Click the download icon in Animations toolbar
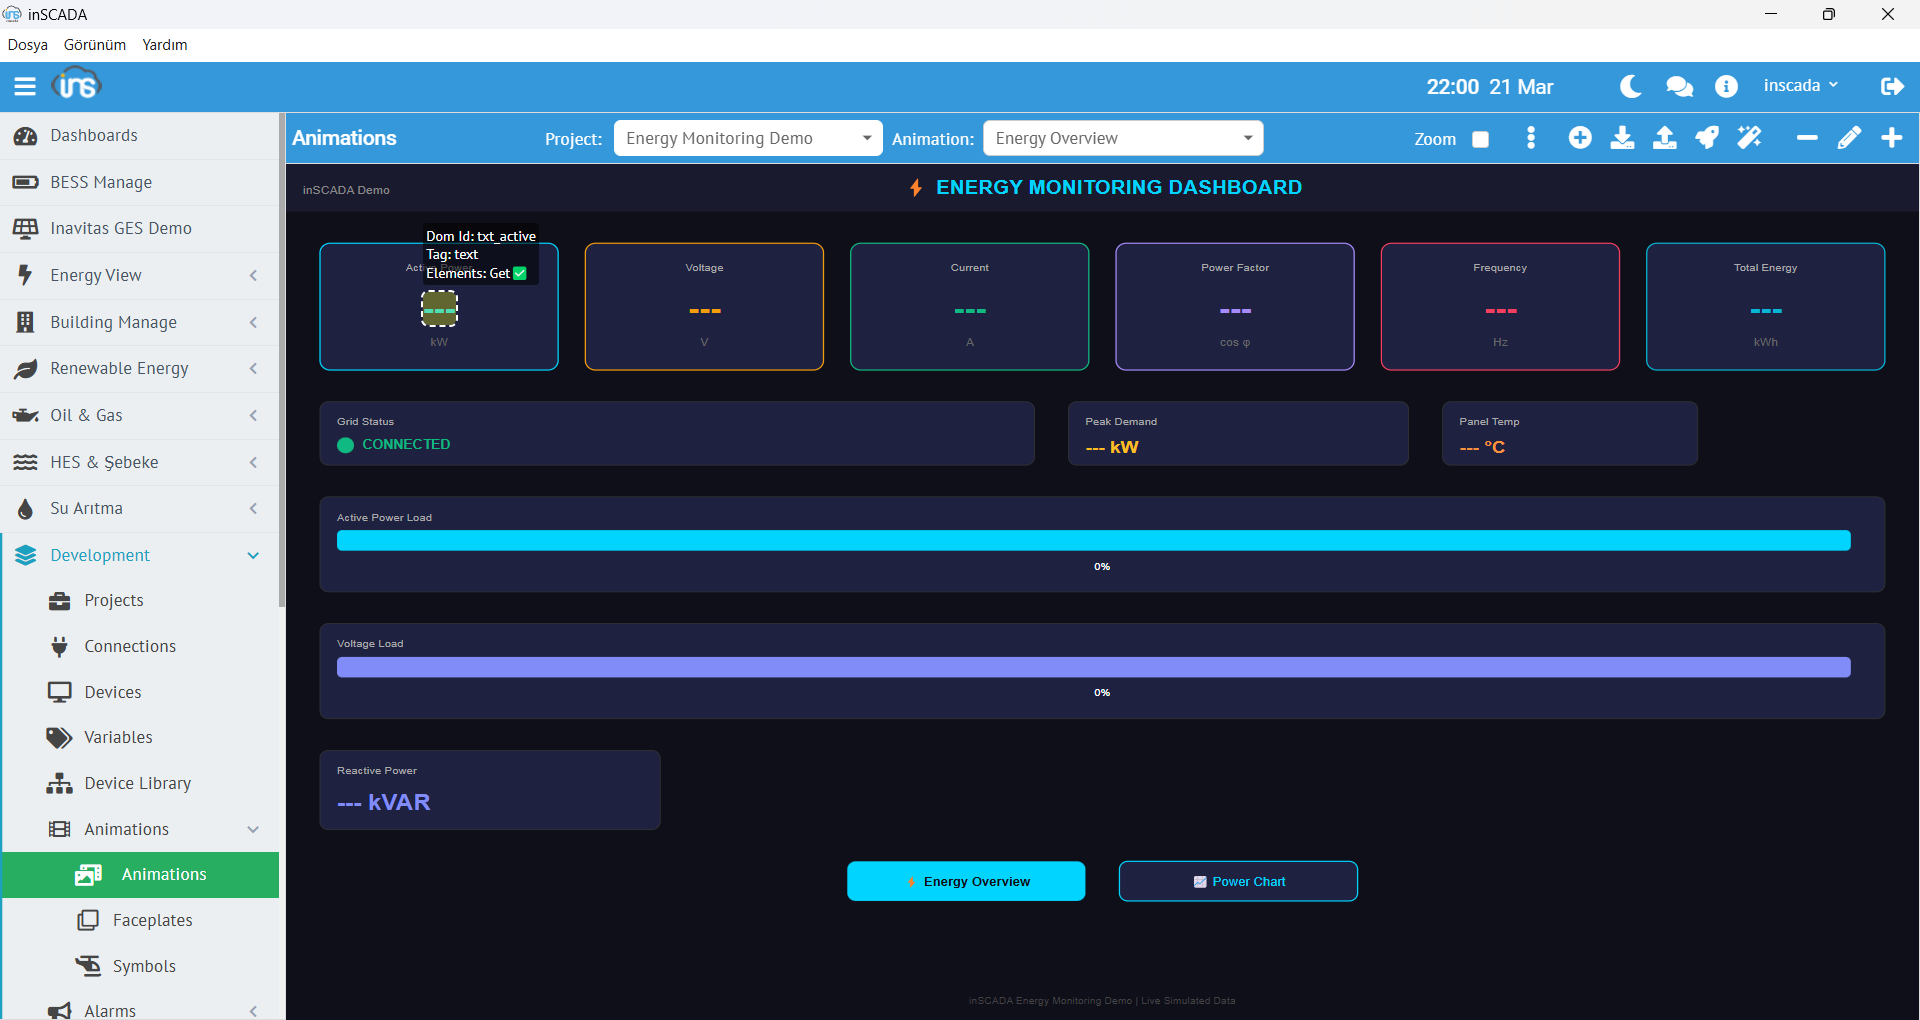 point(1622,138)
